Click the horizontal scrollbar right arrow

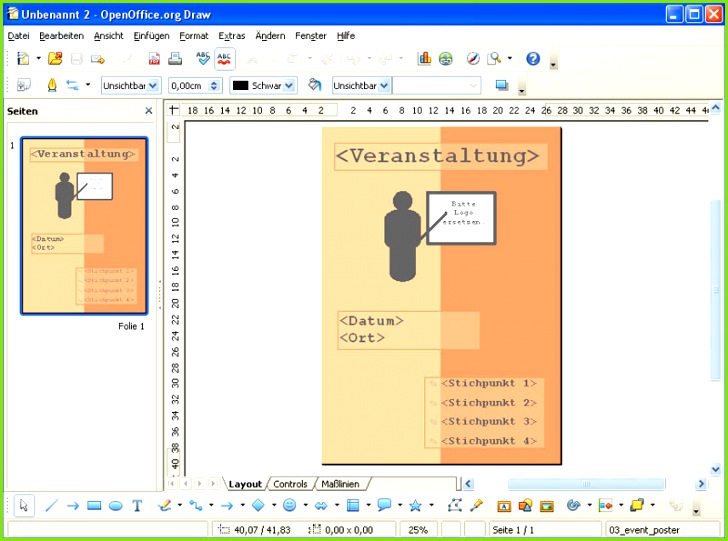pos(701,484)
